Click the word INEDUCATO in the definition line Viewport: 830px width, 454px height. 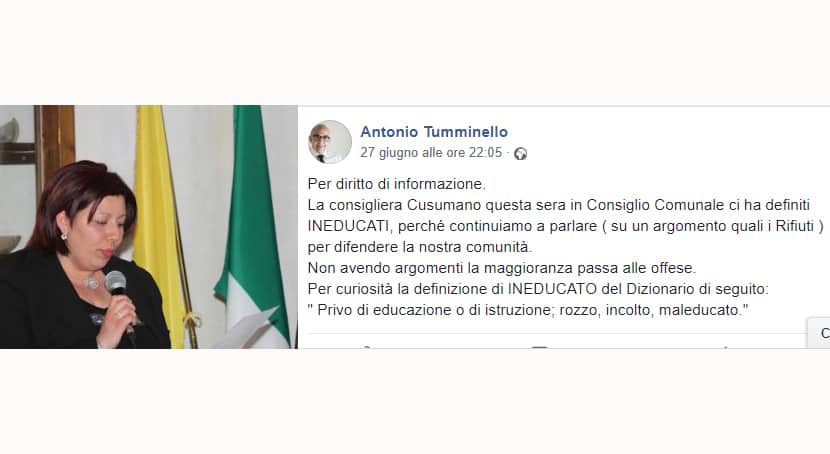[552, 289]
